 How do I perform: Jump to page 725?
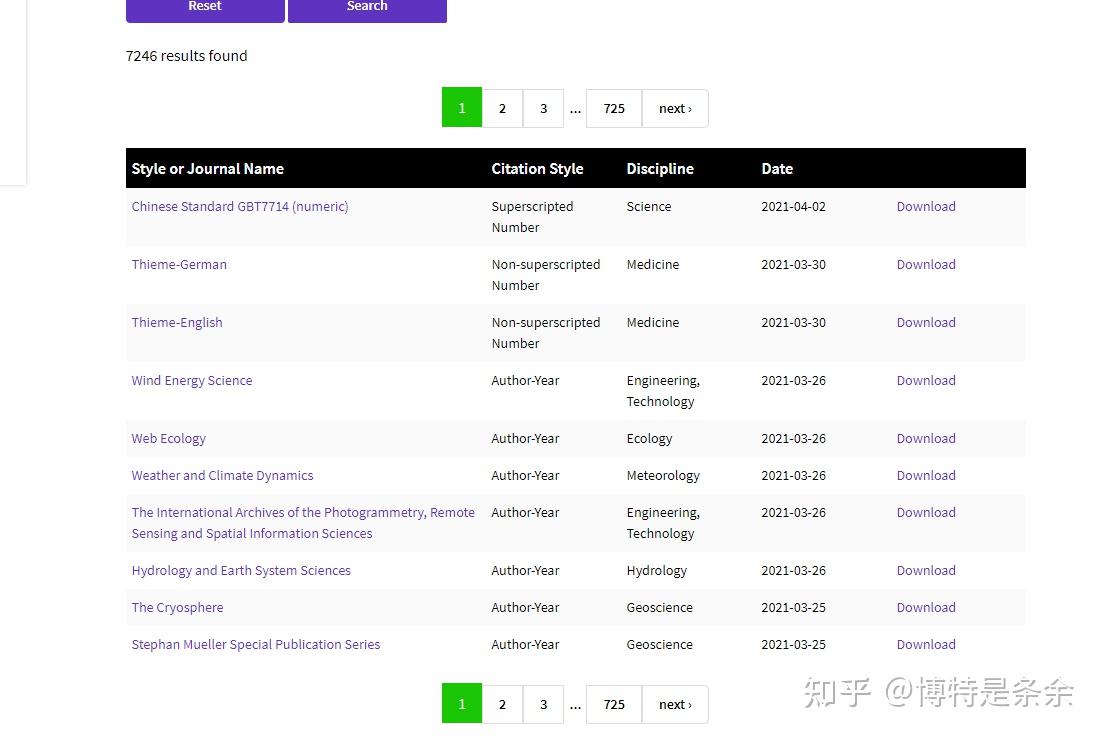click(613, 108)
